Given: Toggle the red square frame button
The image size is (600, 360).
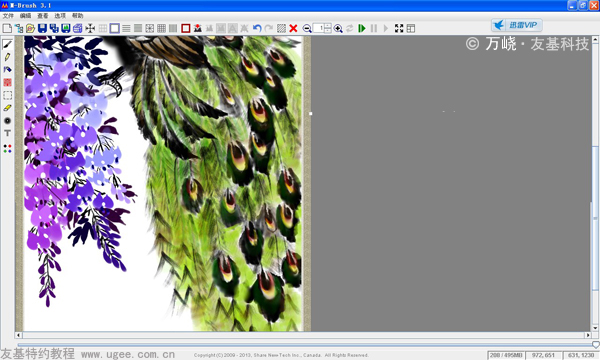Looking at the screenshot, I should pyautogui.click(x=186, y=28).
